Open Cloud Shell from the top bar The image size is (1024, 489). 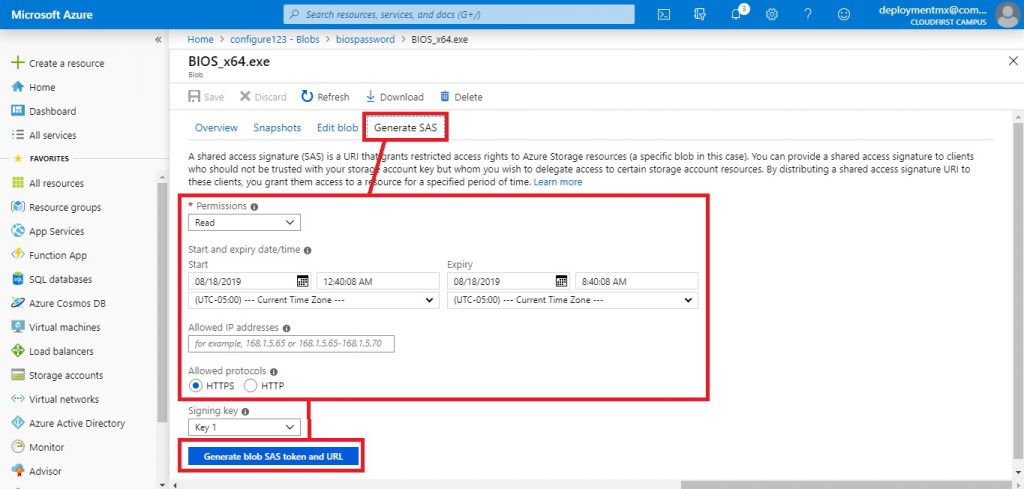pyautogui.click(x=664, y=14)
